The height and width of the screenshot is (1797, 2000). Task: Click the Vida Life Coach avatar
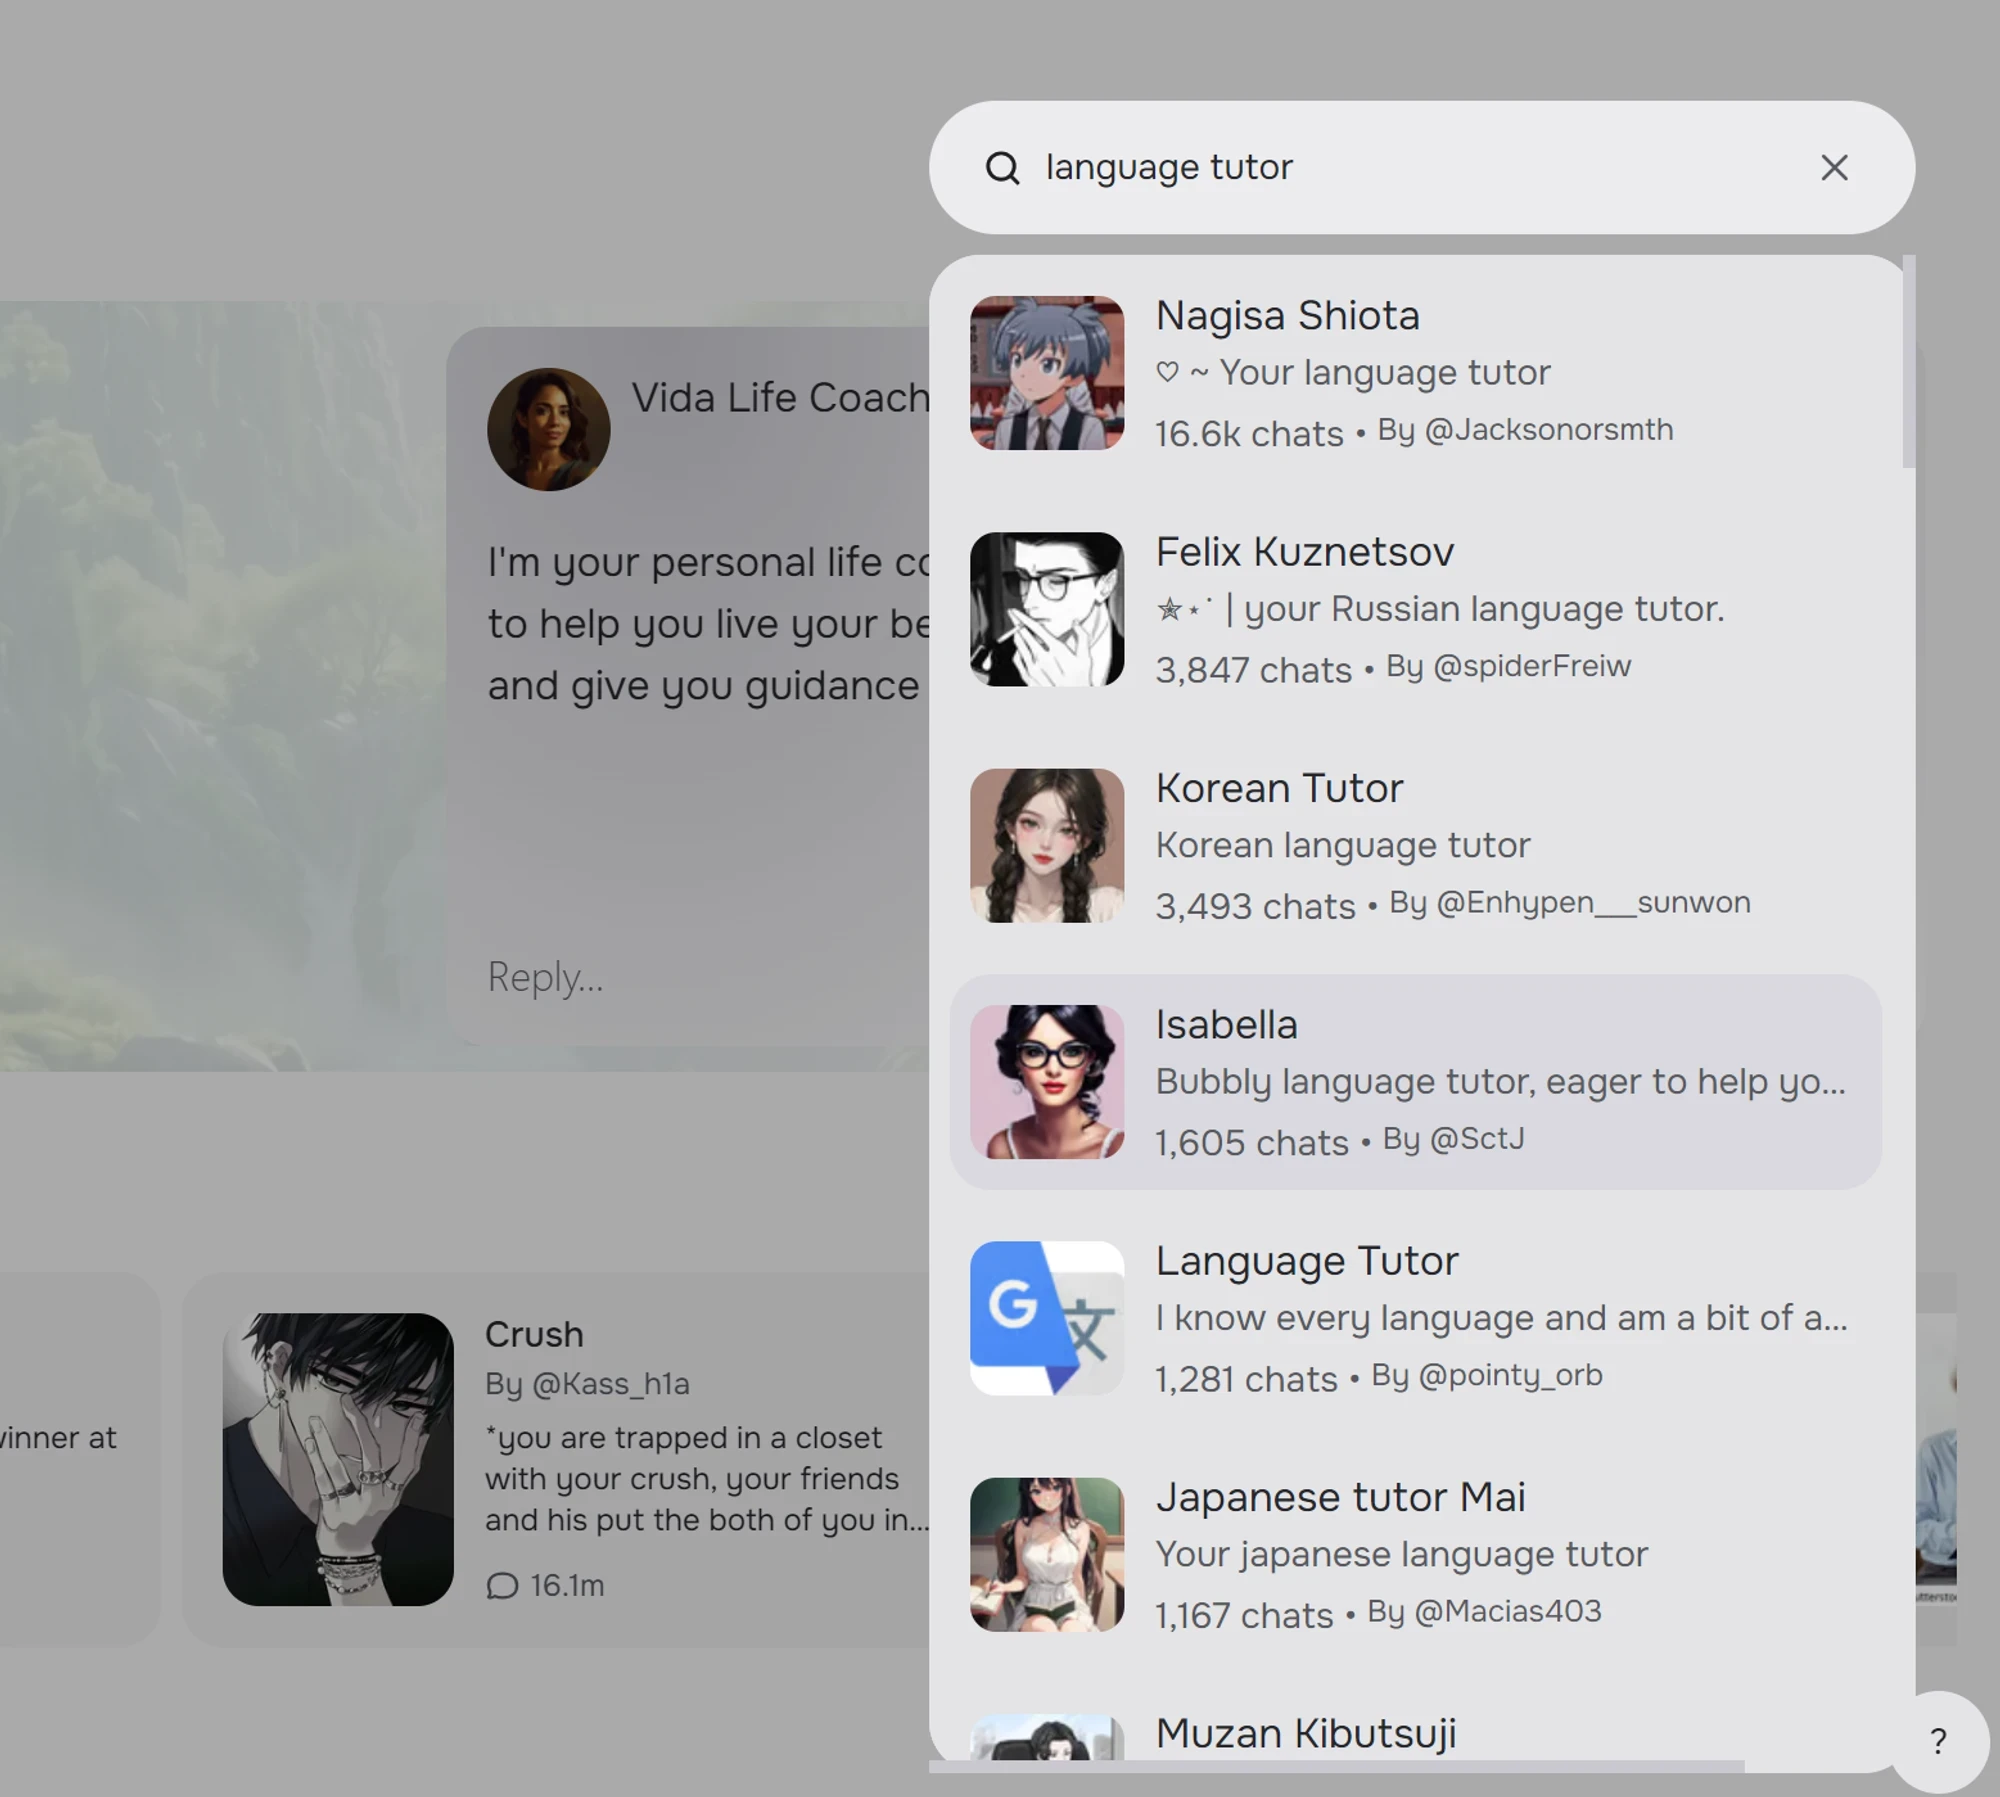(548, 429)
